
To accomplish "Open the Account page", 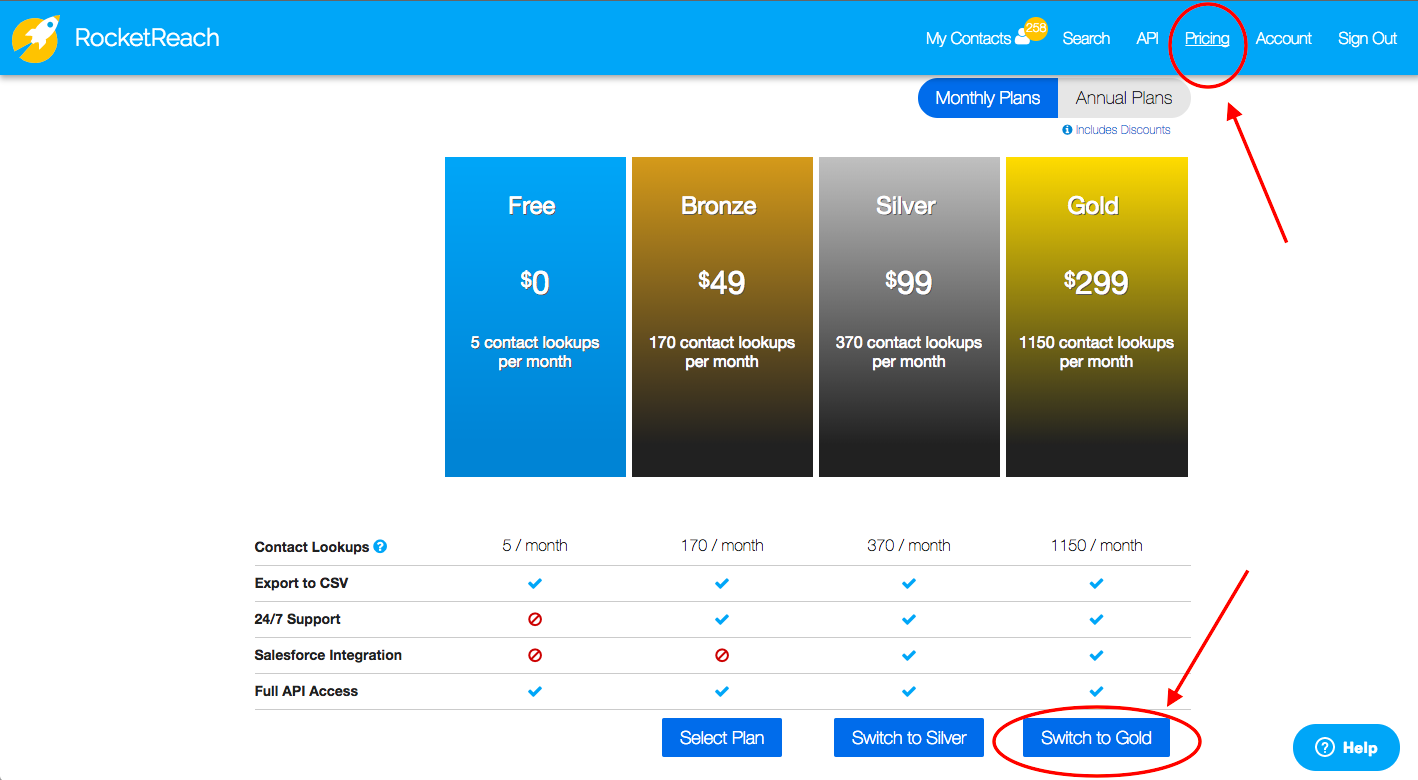I will point(1283,38).
